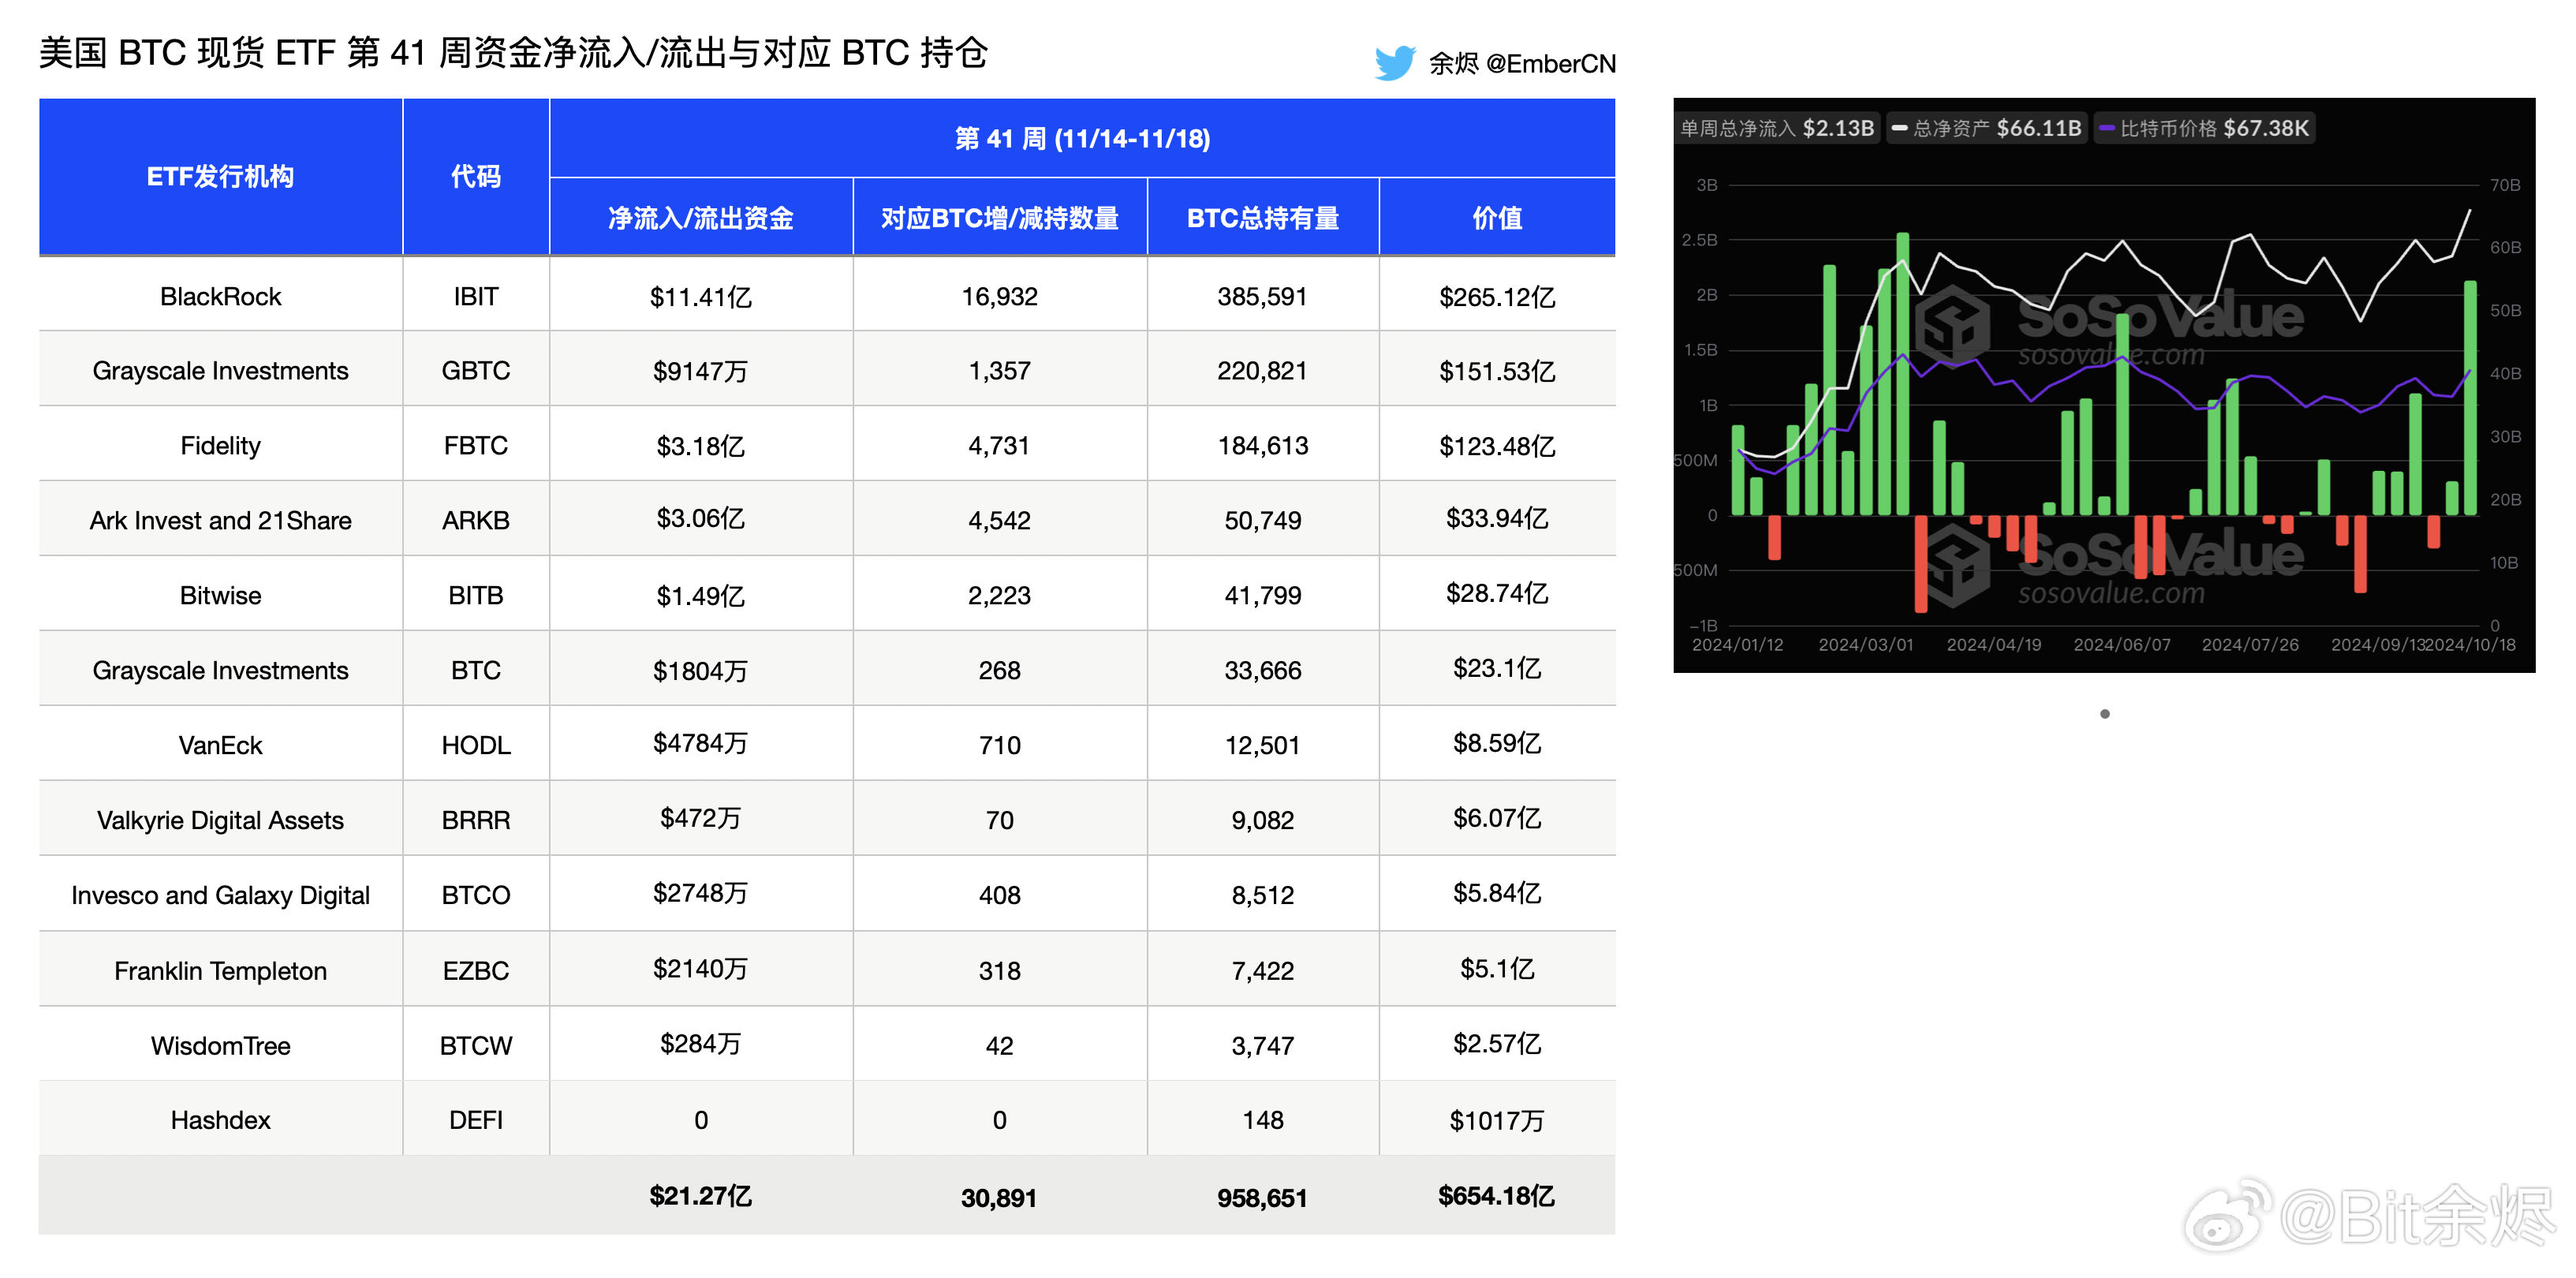Click the ETF发行机构 column header

click(x=220, y=177)
